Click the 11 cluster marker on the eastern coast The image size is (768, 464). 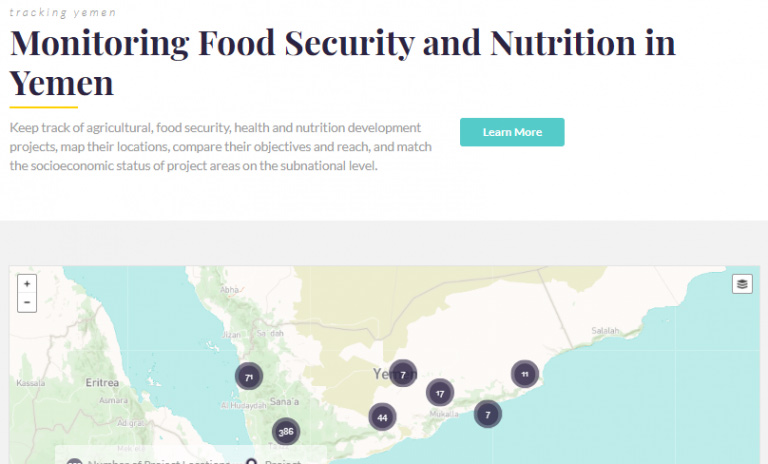pyautogui.click(x=525, y=374)
